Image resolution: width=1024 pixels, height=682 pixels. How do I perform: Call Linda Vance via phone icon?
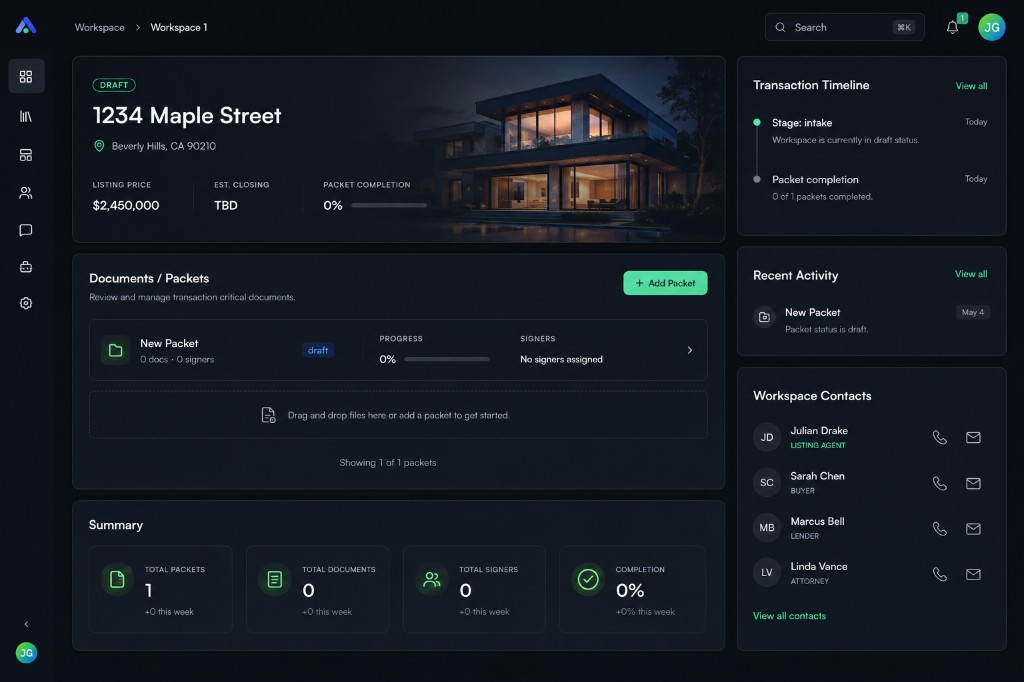click(940, 574)
